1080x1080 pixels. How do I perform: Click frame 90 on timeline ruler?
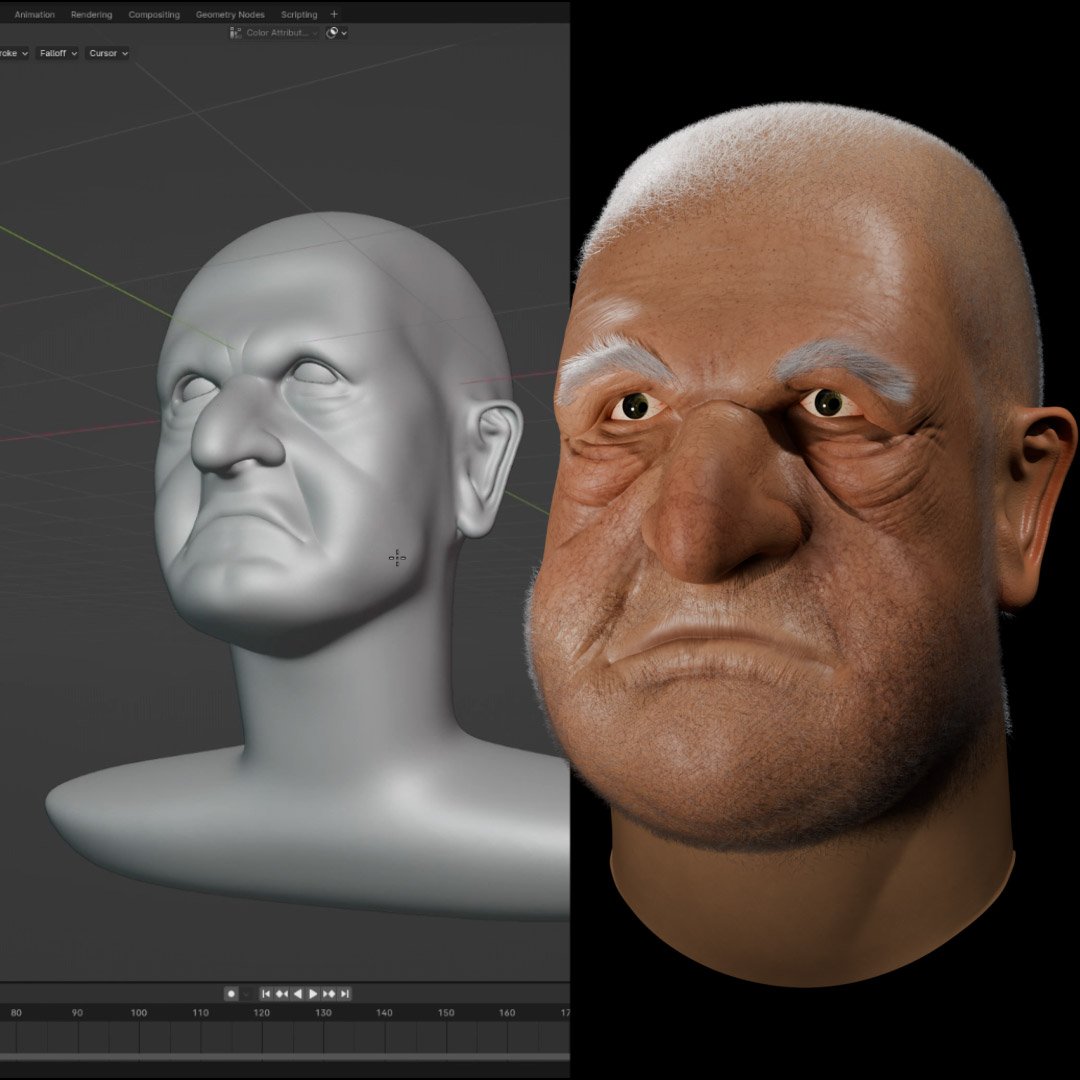click(77, 1012)
